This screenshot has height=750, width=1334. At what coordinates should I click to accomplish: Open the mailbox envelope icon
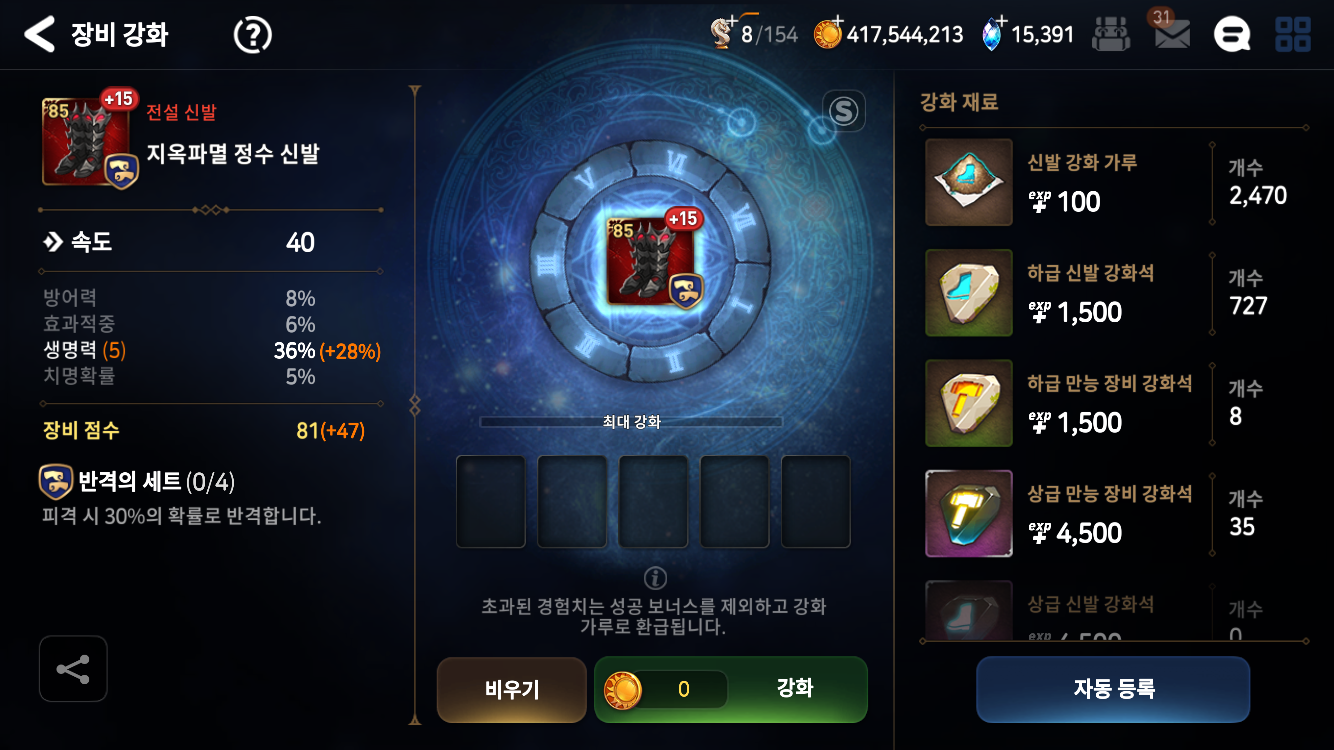[1172, 34]
